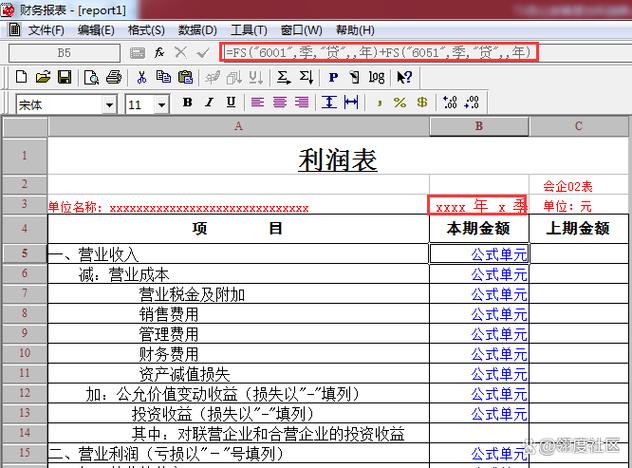Image resolution: width=632 pixels, height=468 pixels.
Task: Click the document icon left of 文件(F)
Action: click(x=15, y=29)
